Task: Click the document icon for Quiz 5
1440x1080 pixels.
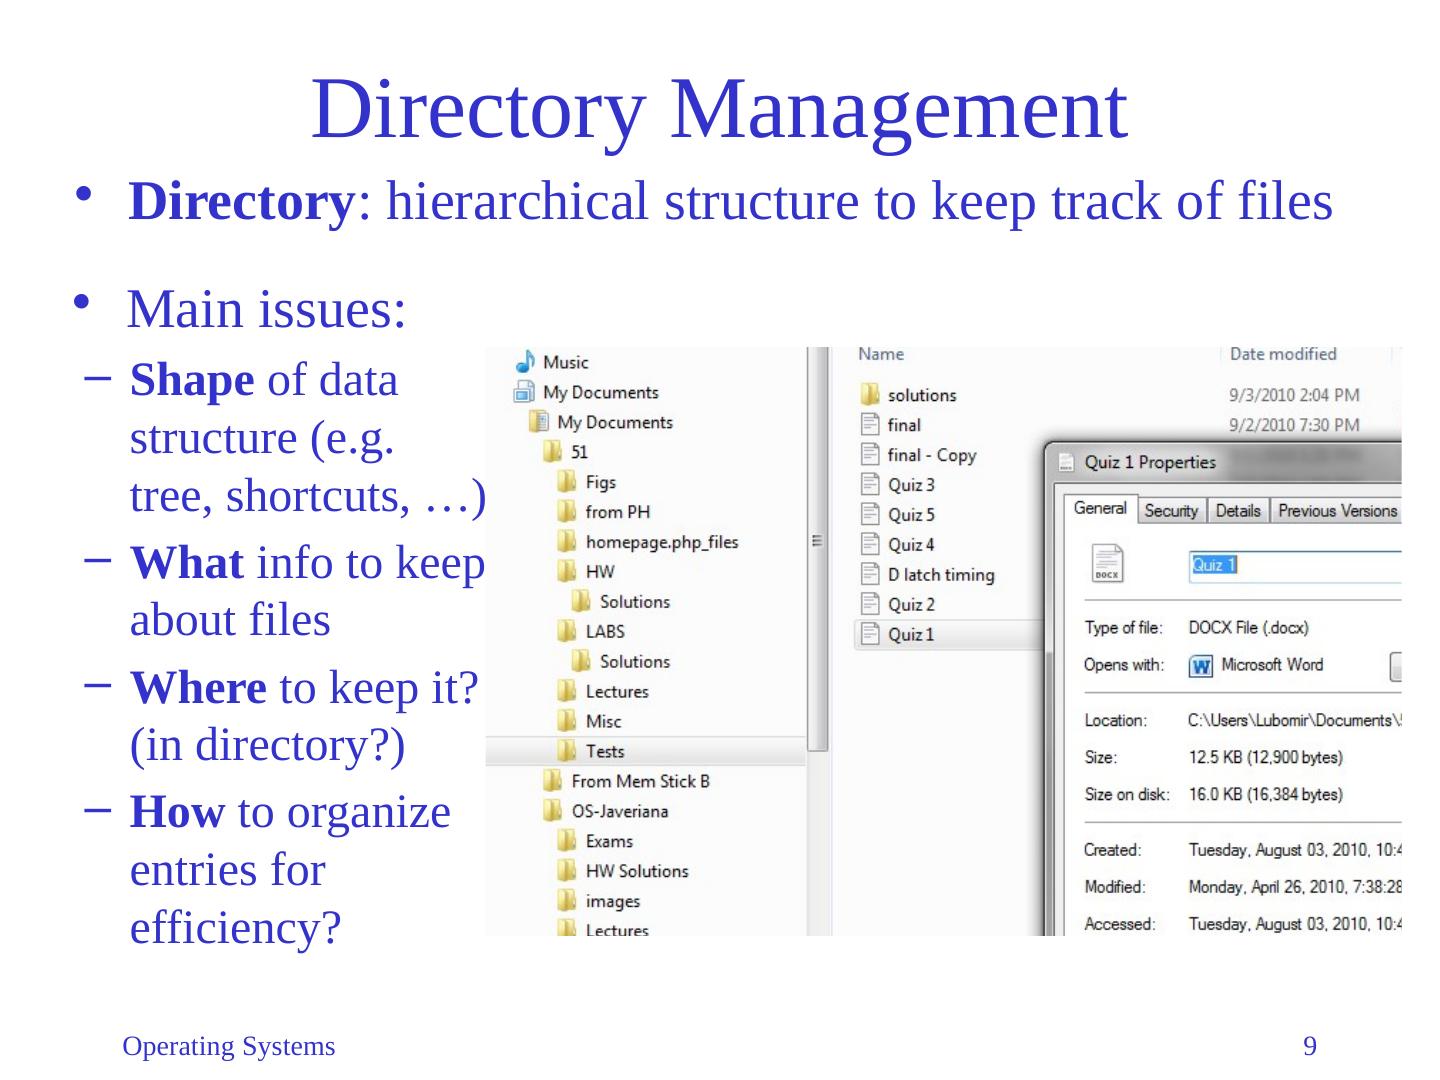Action: coord(870,514)
